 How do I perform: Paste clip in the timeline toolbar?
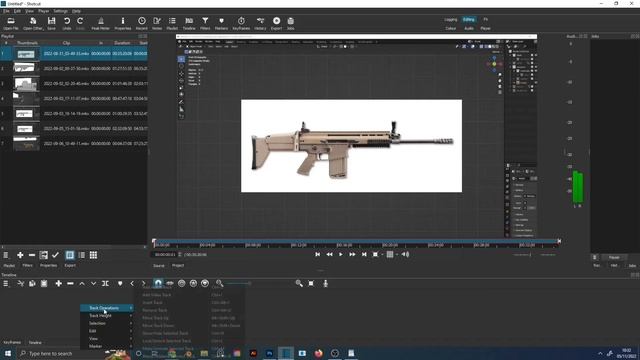pos(44,283)
